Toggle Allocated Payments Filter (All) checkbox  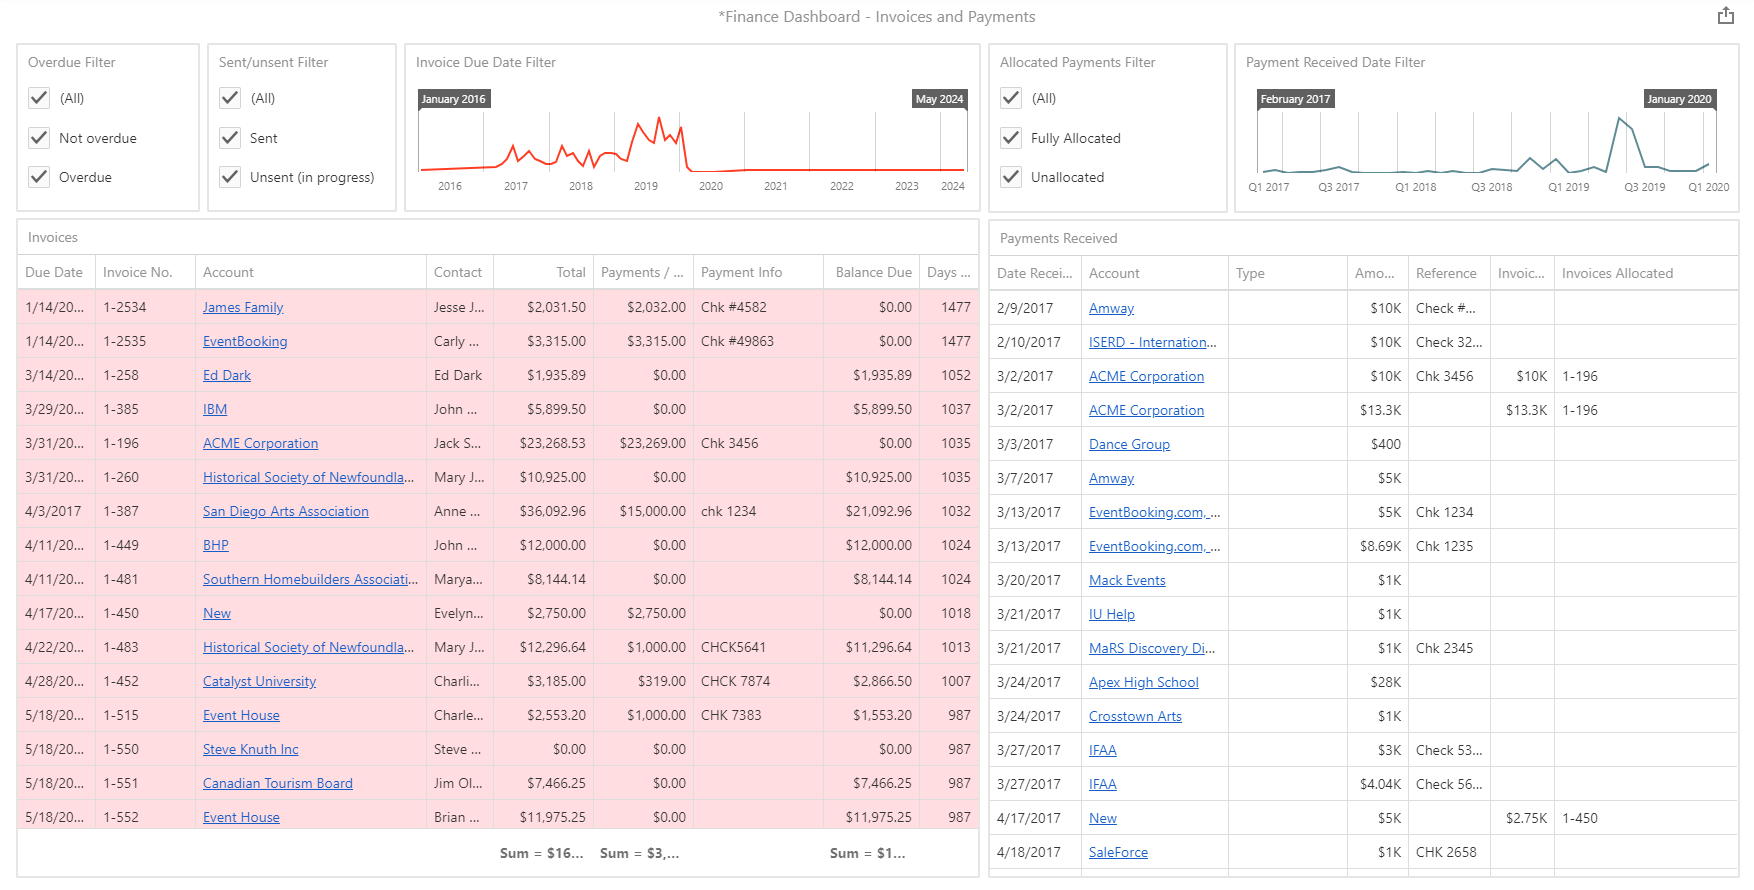click(x=1011, y=98)
